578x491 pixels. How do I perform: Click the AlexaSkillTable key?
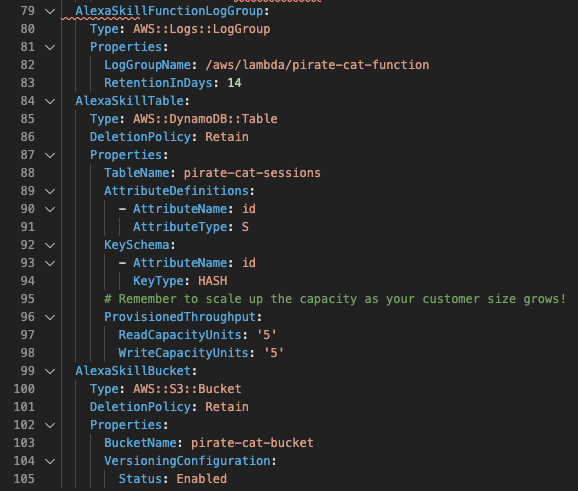point(130,101)
